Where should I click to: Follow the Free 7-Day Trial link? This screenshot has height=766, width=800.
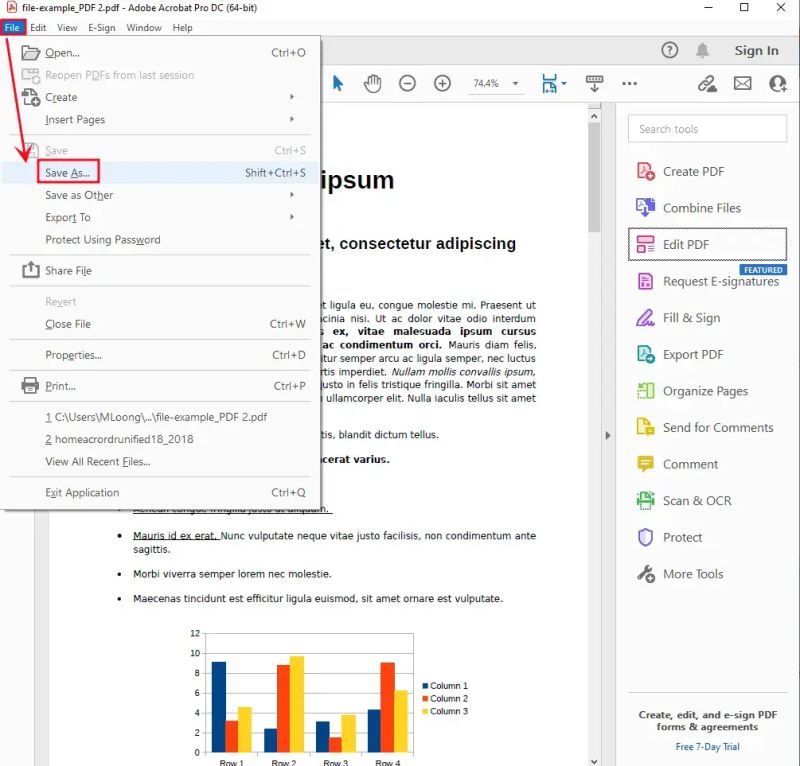707,746
